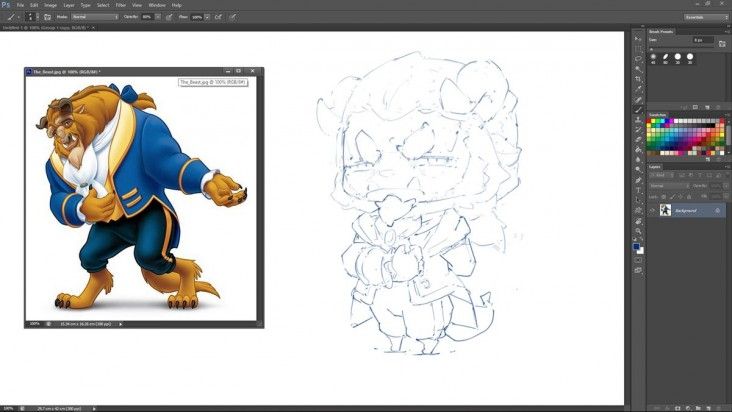The height and width of the screenshot is (412, 732).
Task: Select the Eyedropper tool
Action: (x=638, y=89)
